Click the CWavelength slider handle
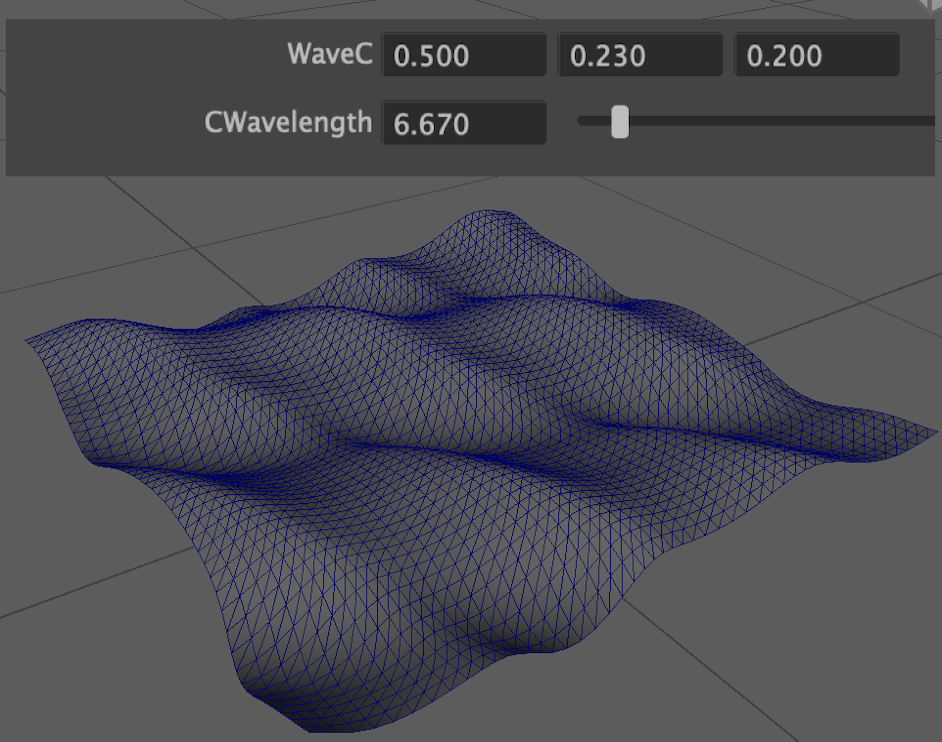The image size is (942, 742). pos(620,122)
